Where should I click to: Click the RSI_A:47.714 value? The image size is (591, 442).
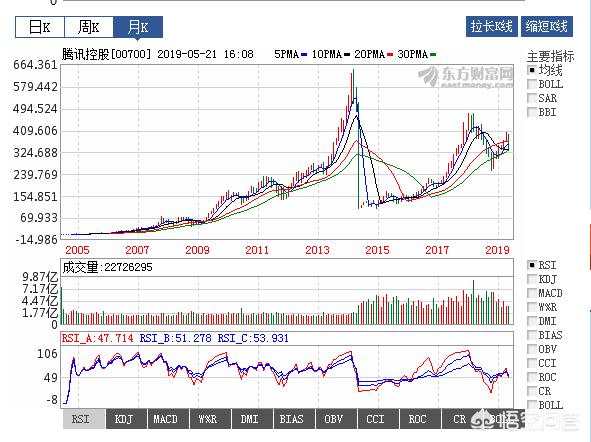98,338
